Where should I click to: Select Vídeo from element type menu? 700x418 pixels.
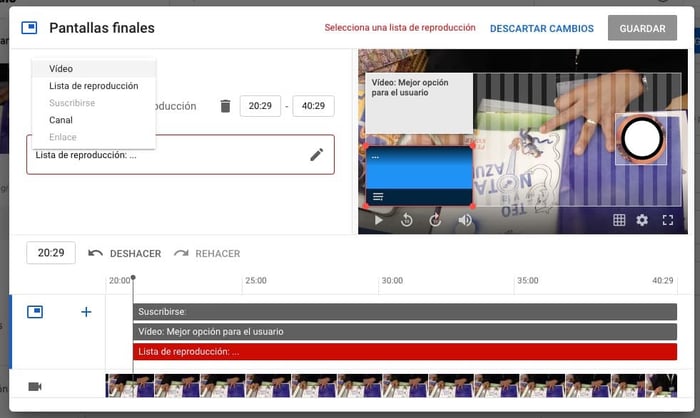click(x=61, y=69)
